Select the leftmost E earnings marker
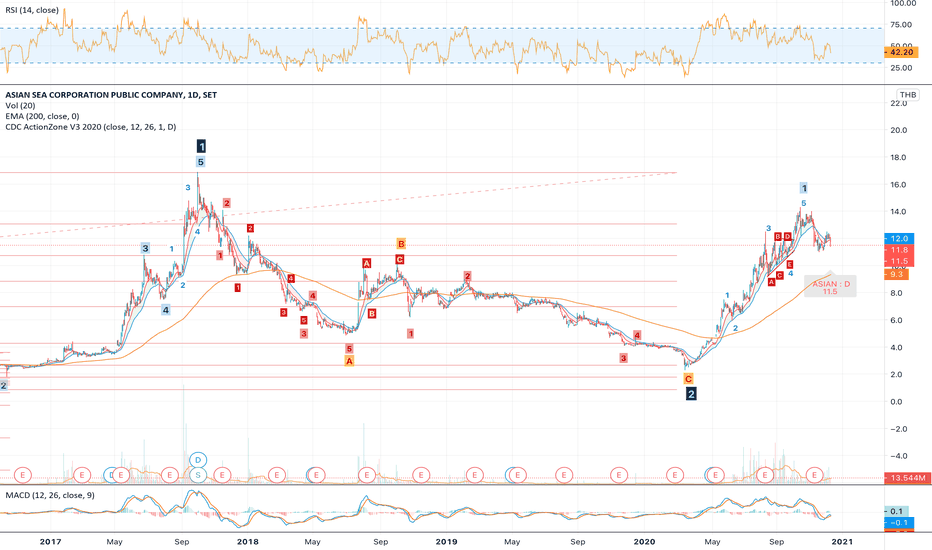Viewport: 932px width, 550px height. (x=23, y=475)
